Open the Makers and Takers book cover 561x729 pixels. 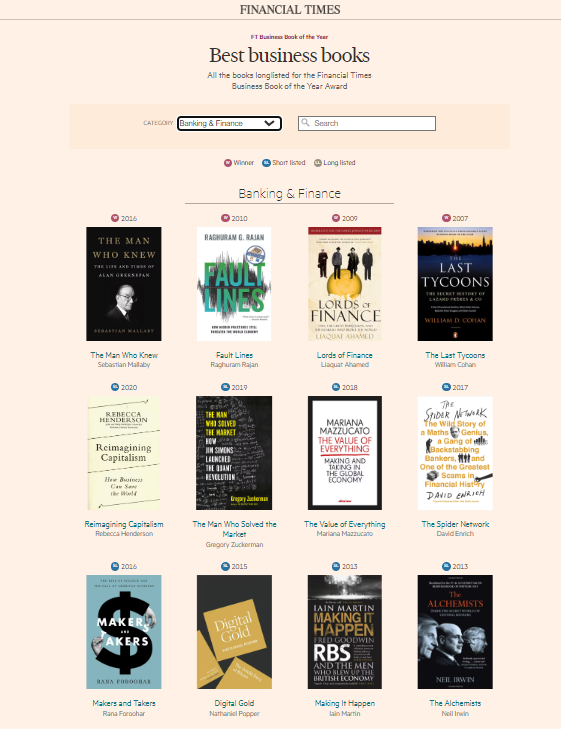pyautogui.click(x=124, y=632)
